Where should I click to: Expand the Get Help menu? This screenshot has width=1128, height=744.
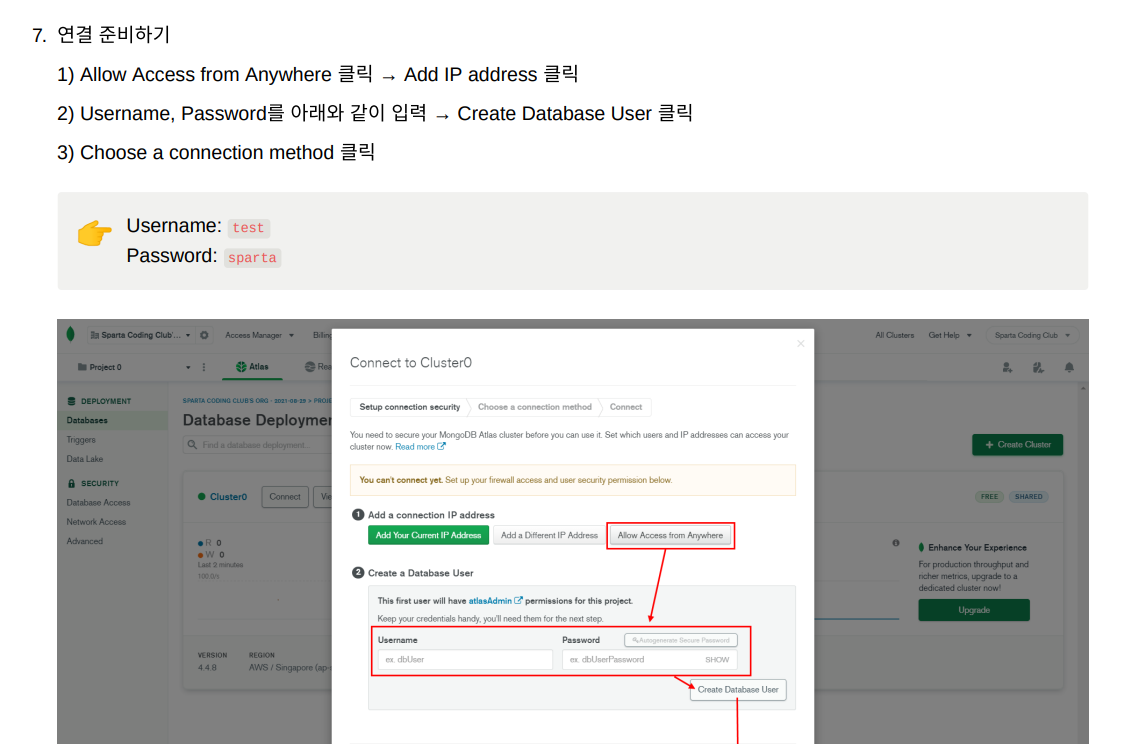950,335
